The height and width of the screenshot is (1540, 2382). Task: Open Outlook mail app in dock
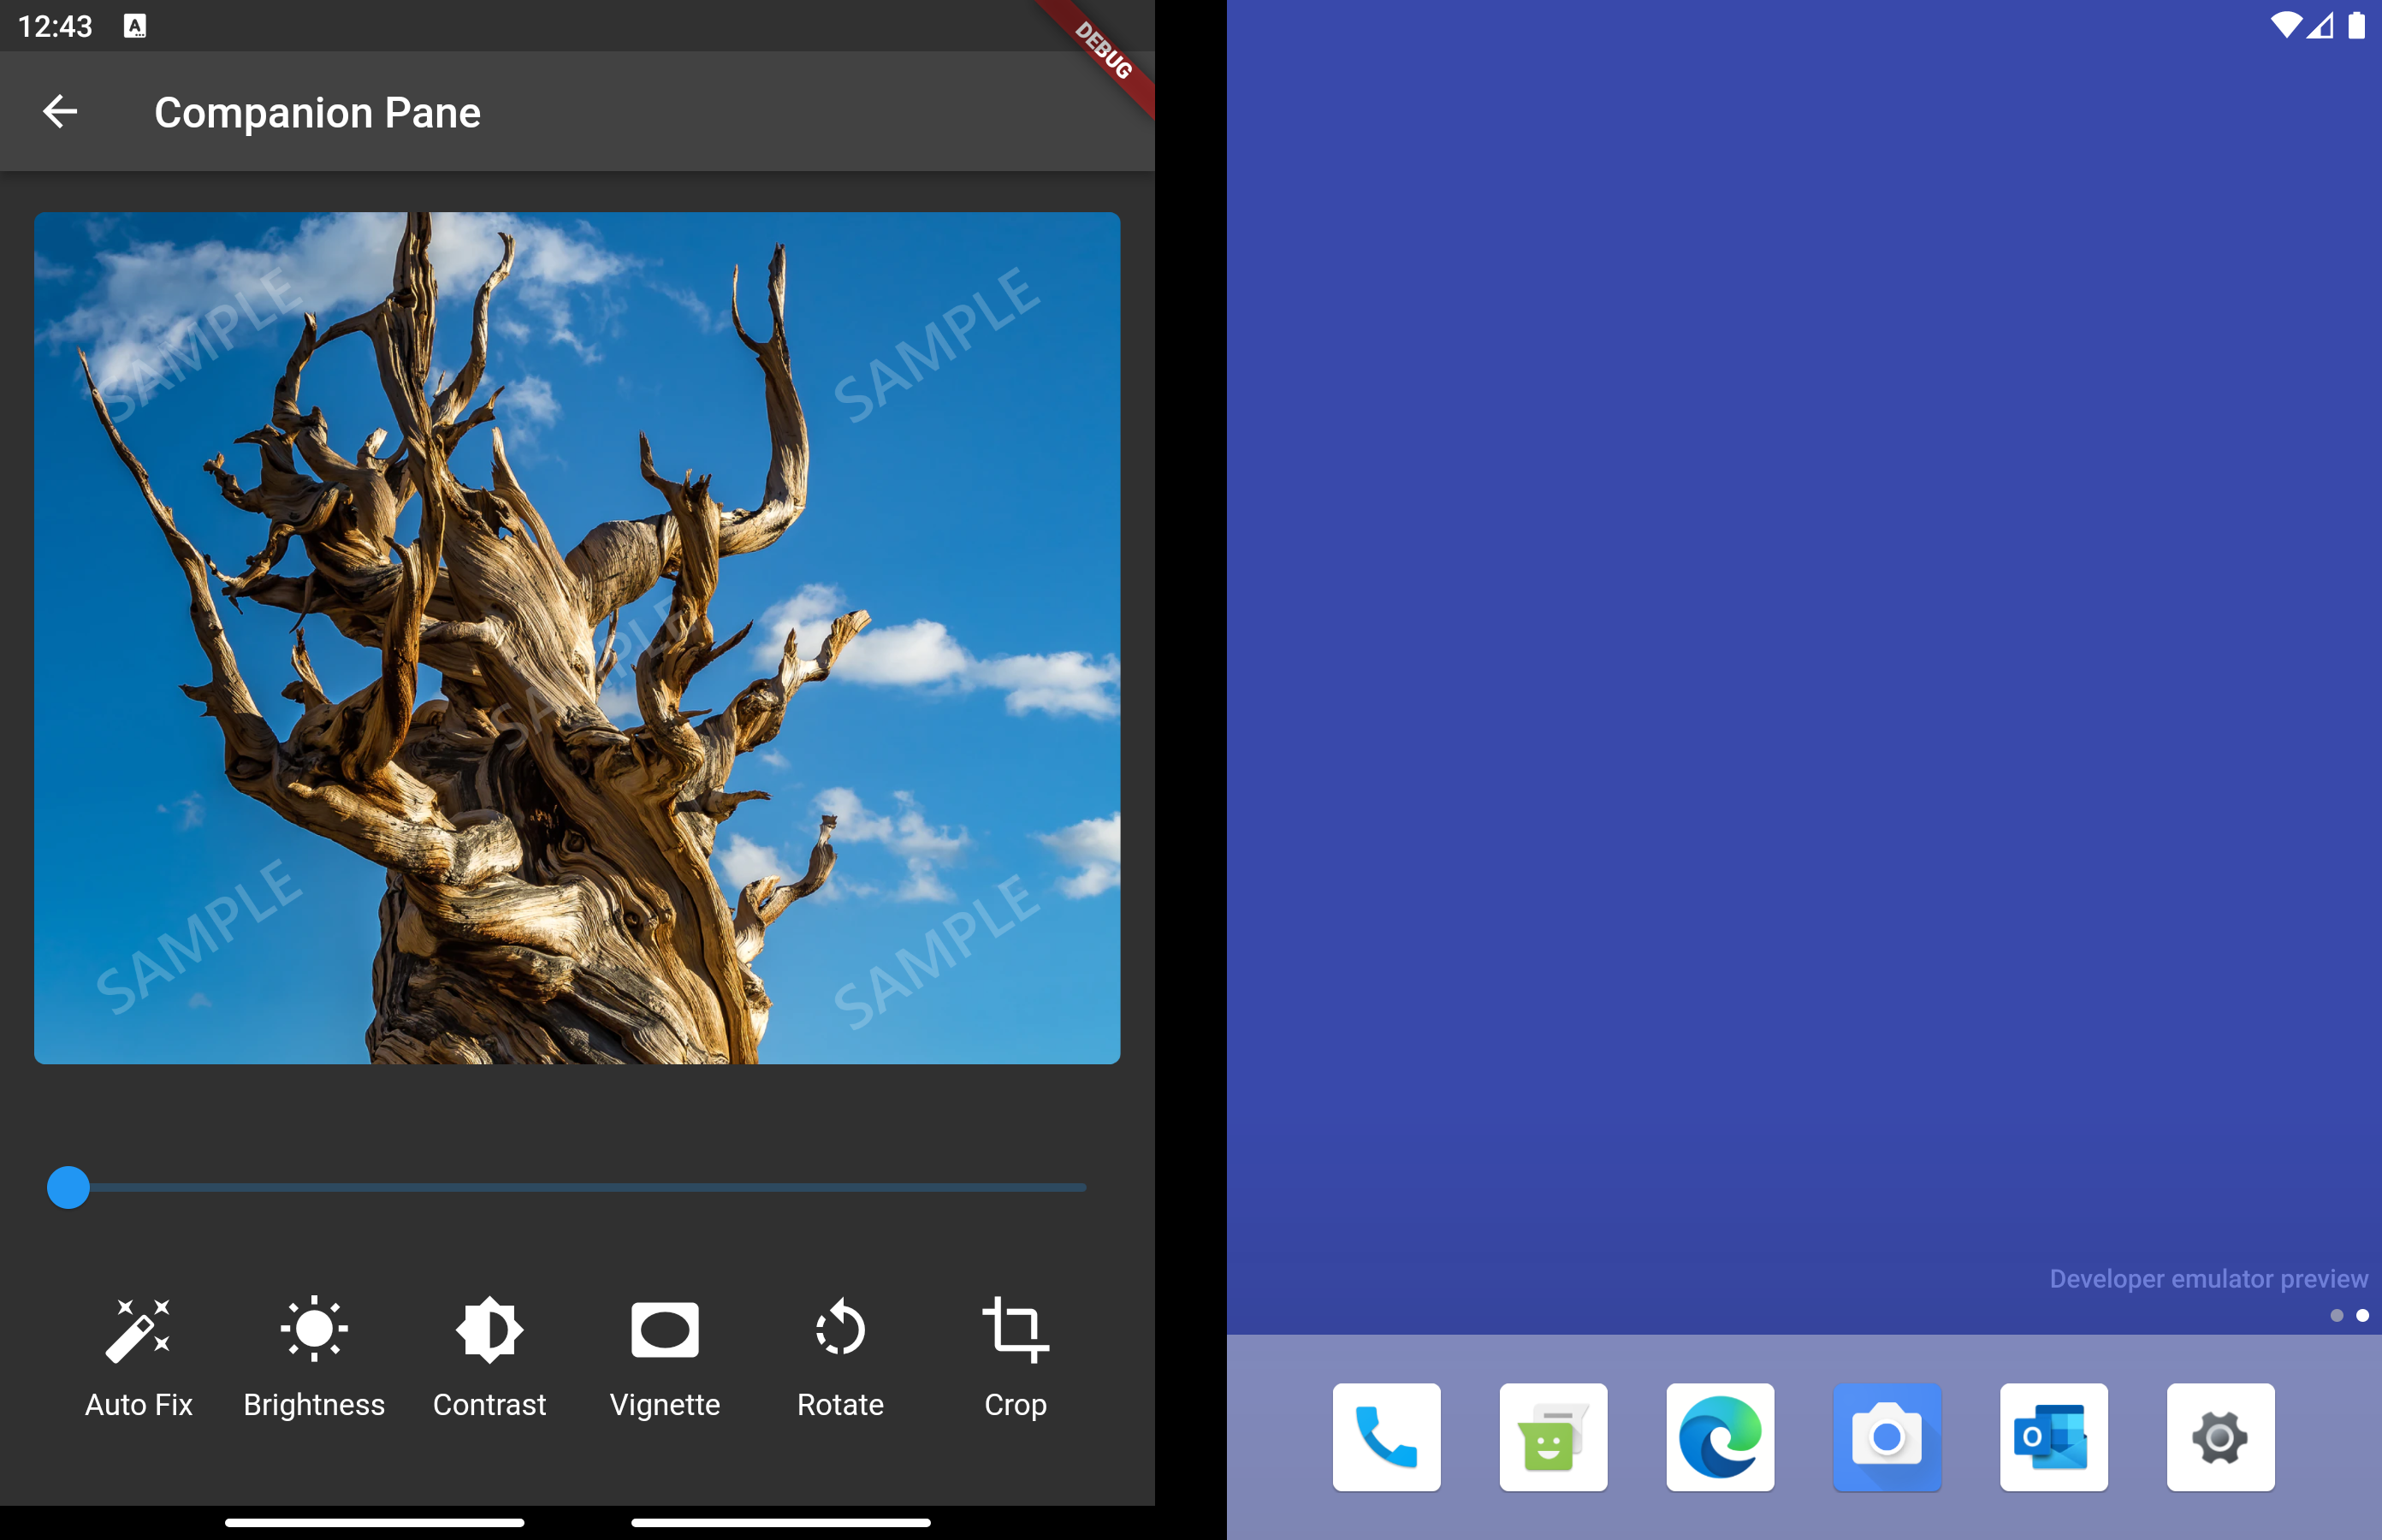coord(2053,1437)
